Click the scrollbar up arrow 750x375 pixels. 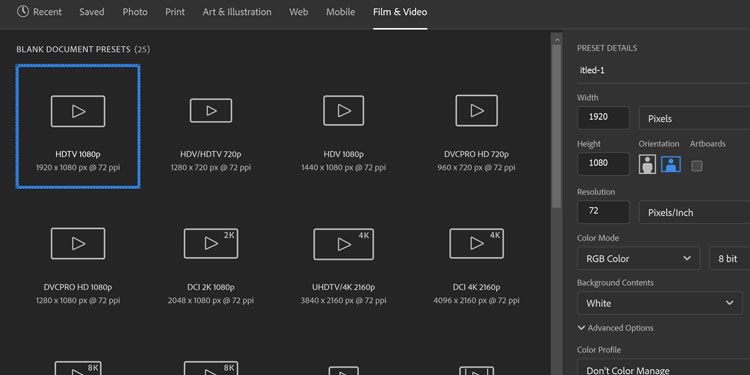point(556,40)
